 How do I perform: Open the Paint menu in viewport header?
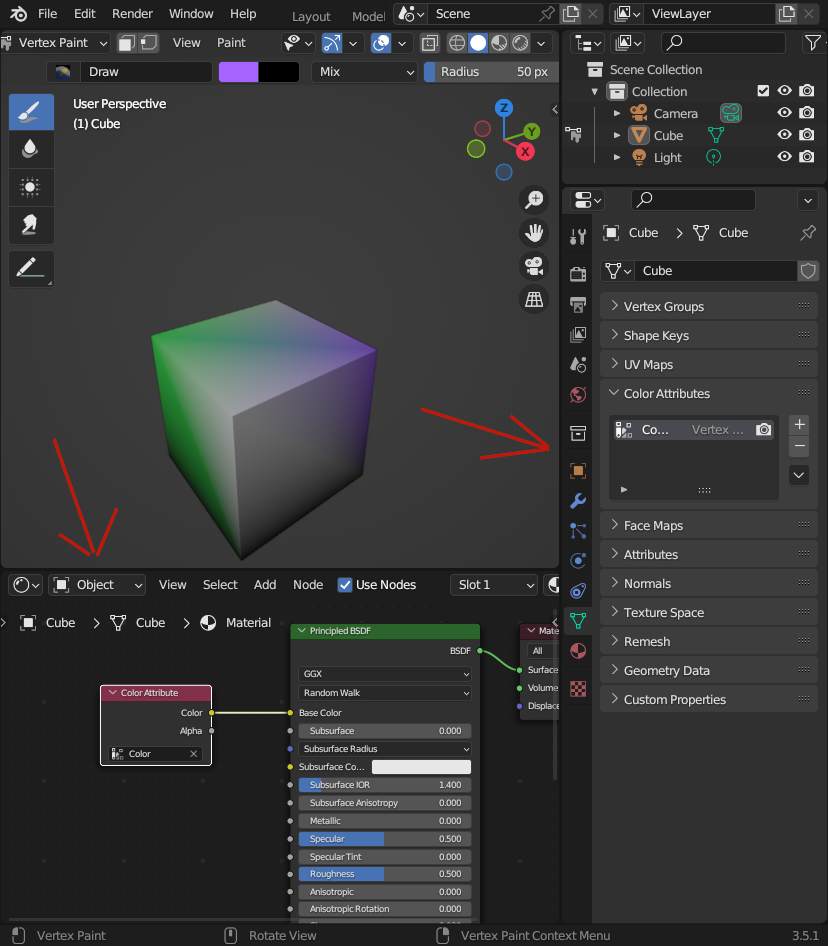tap(231, 43)
